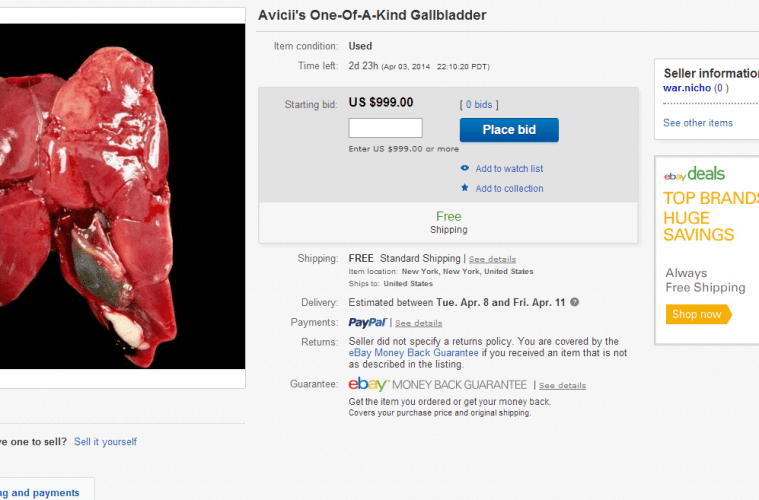
Task: Click the PayPal logo in Payments row
Action: pos(367,322)
